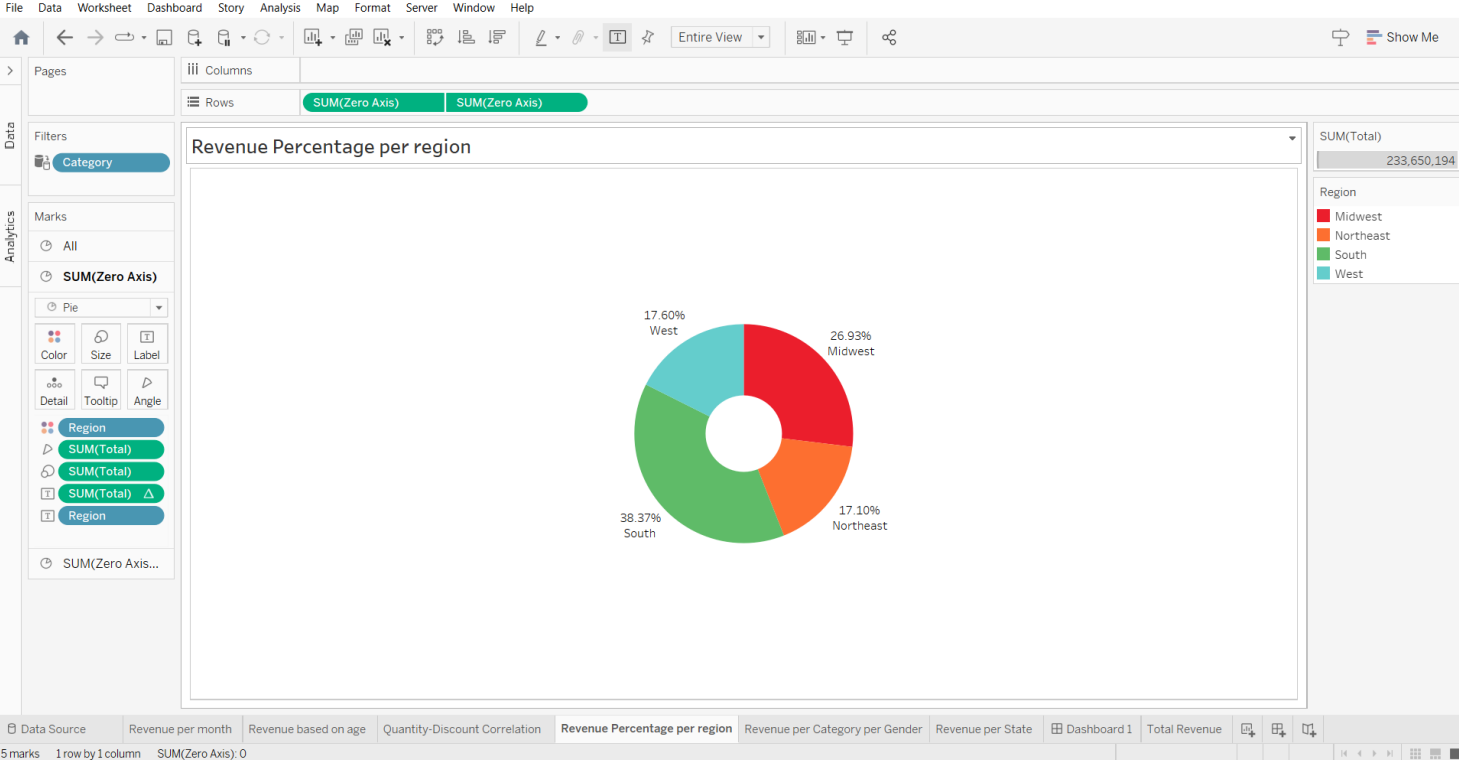Switch to the Revenue per State sheet tab
The width and height of the screenshot is (1459, 760).
[985, 729]
